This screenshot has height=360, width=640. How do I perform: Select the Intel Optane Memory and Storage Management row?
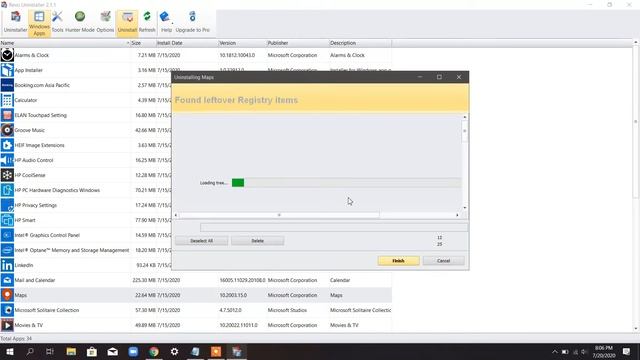pyautogui.click(x=196, y=250)
